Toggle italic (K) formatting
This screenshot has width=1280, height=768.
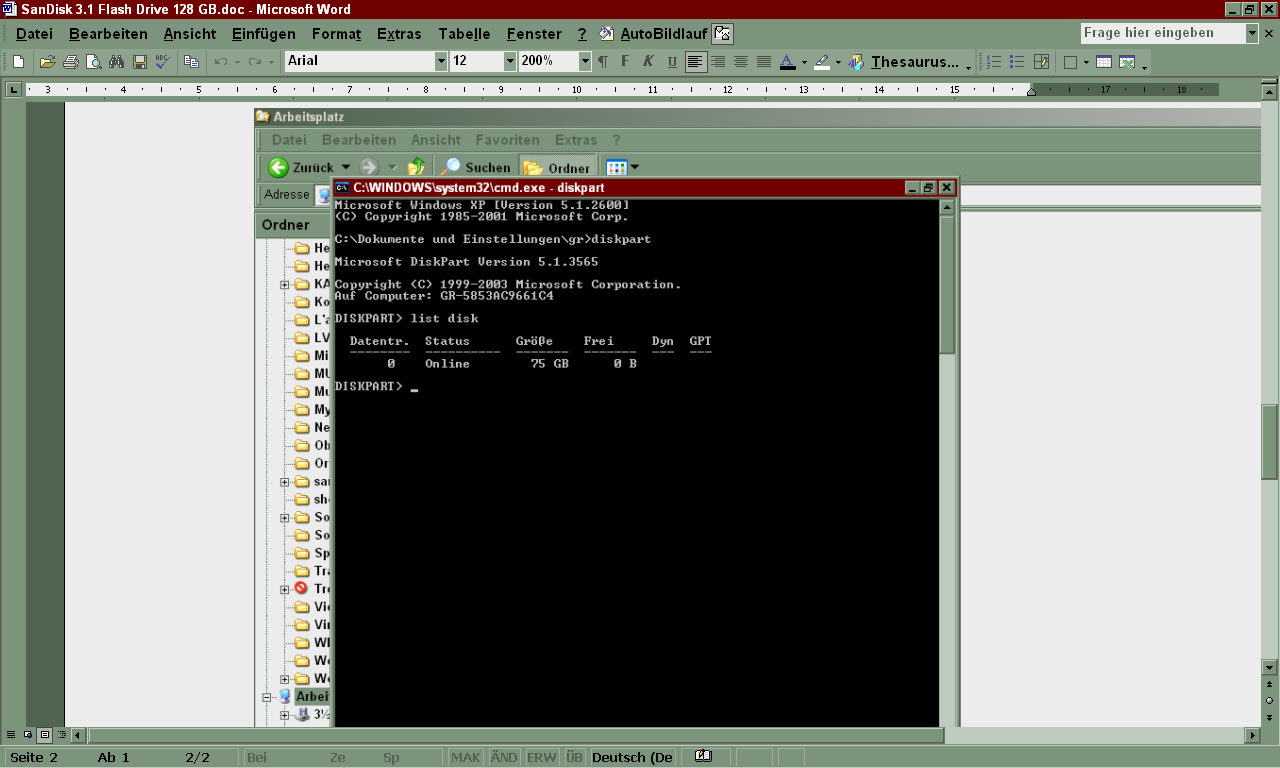coord(648,62)
